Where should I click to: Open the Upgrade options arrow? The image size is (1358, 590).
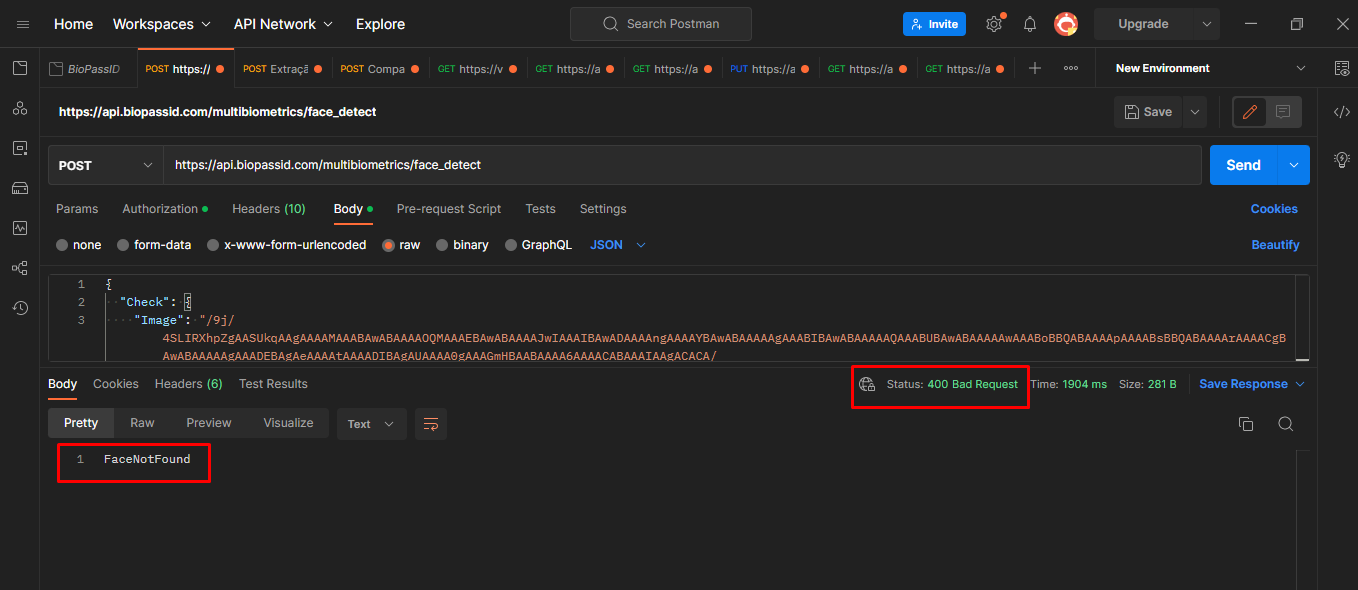(x=1207, y=24)
